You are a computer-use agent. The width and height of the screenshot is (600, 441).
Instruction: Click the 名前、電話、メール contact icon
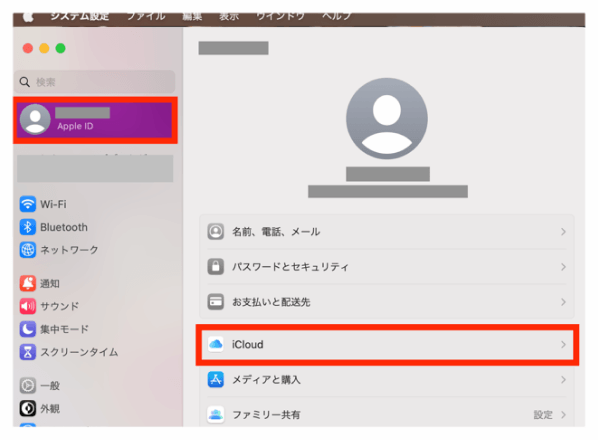pos(215,232)
